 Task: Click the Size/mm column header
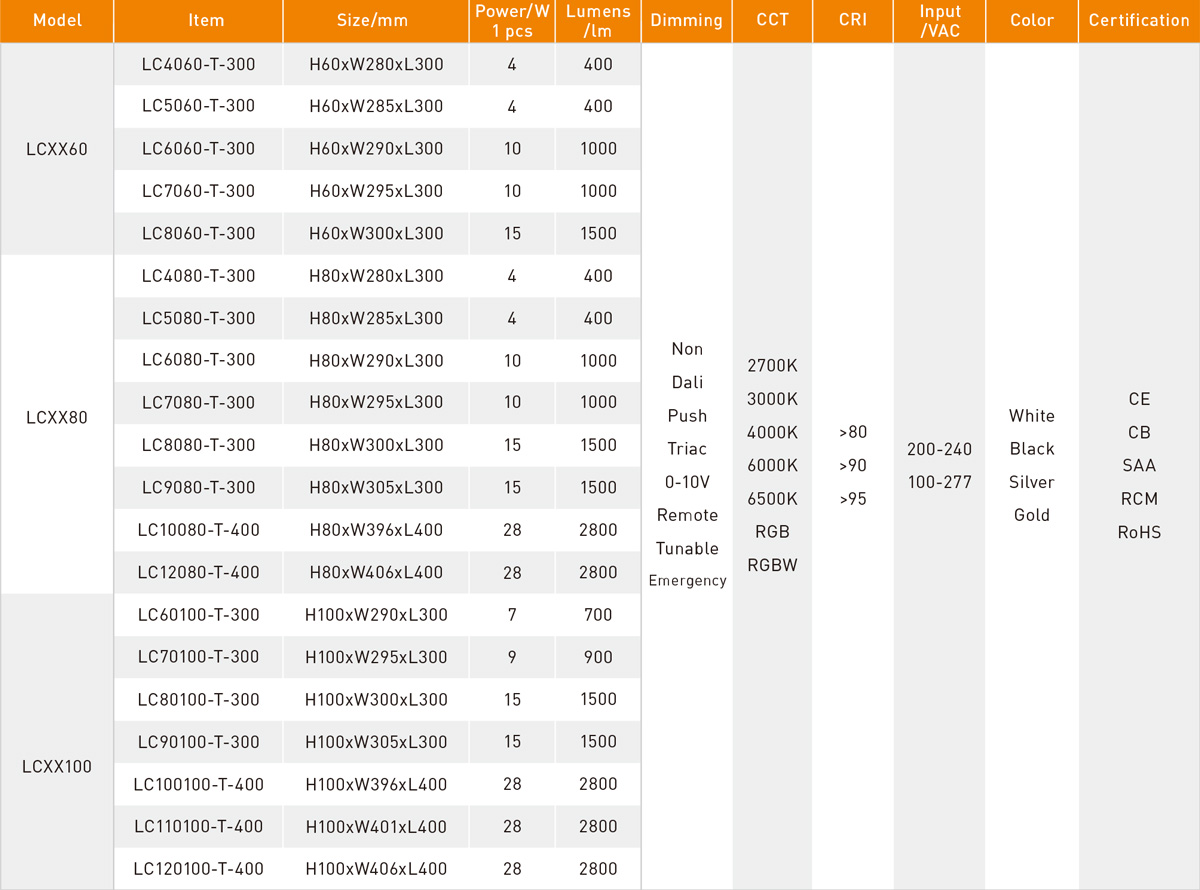pyautogui.click(x=376, y=21)
